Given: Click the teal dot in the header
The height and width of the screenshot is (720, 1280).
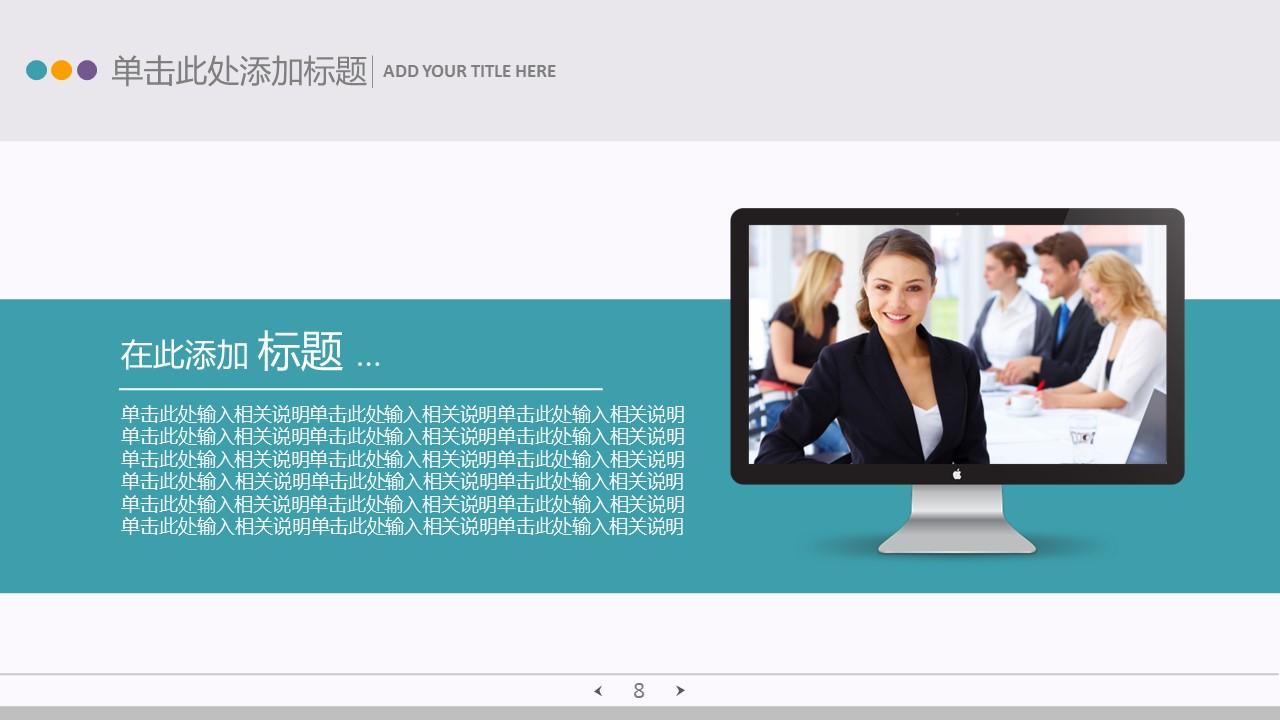Looking at the screenshot, I should pyautogui.click(x=37, y=70).
